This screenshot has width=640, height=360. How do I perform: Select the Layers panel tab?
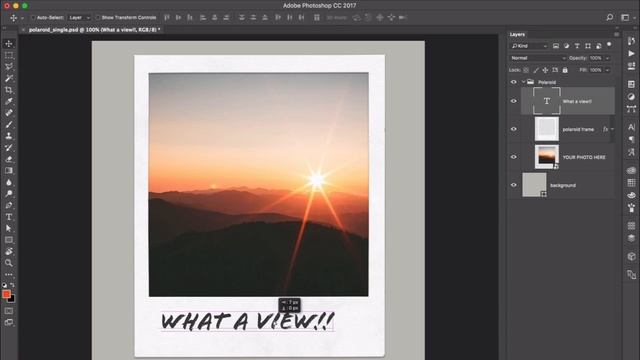517,34
